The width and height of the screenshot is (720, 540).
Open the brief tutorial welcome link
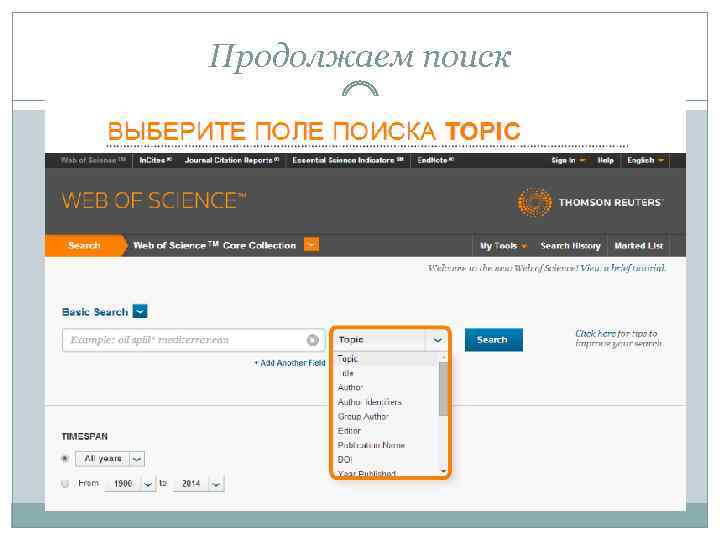(x=622, y=268)
